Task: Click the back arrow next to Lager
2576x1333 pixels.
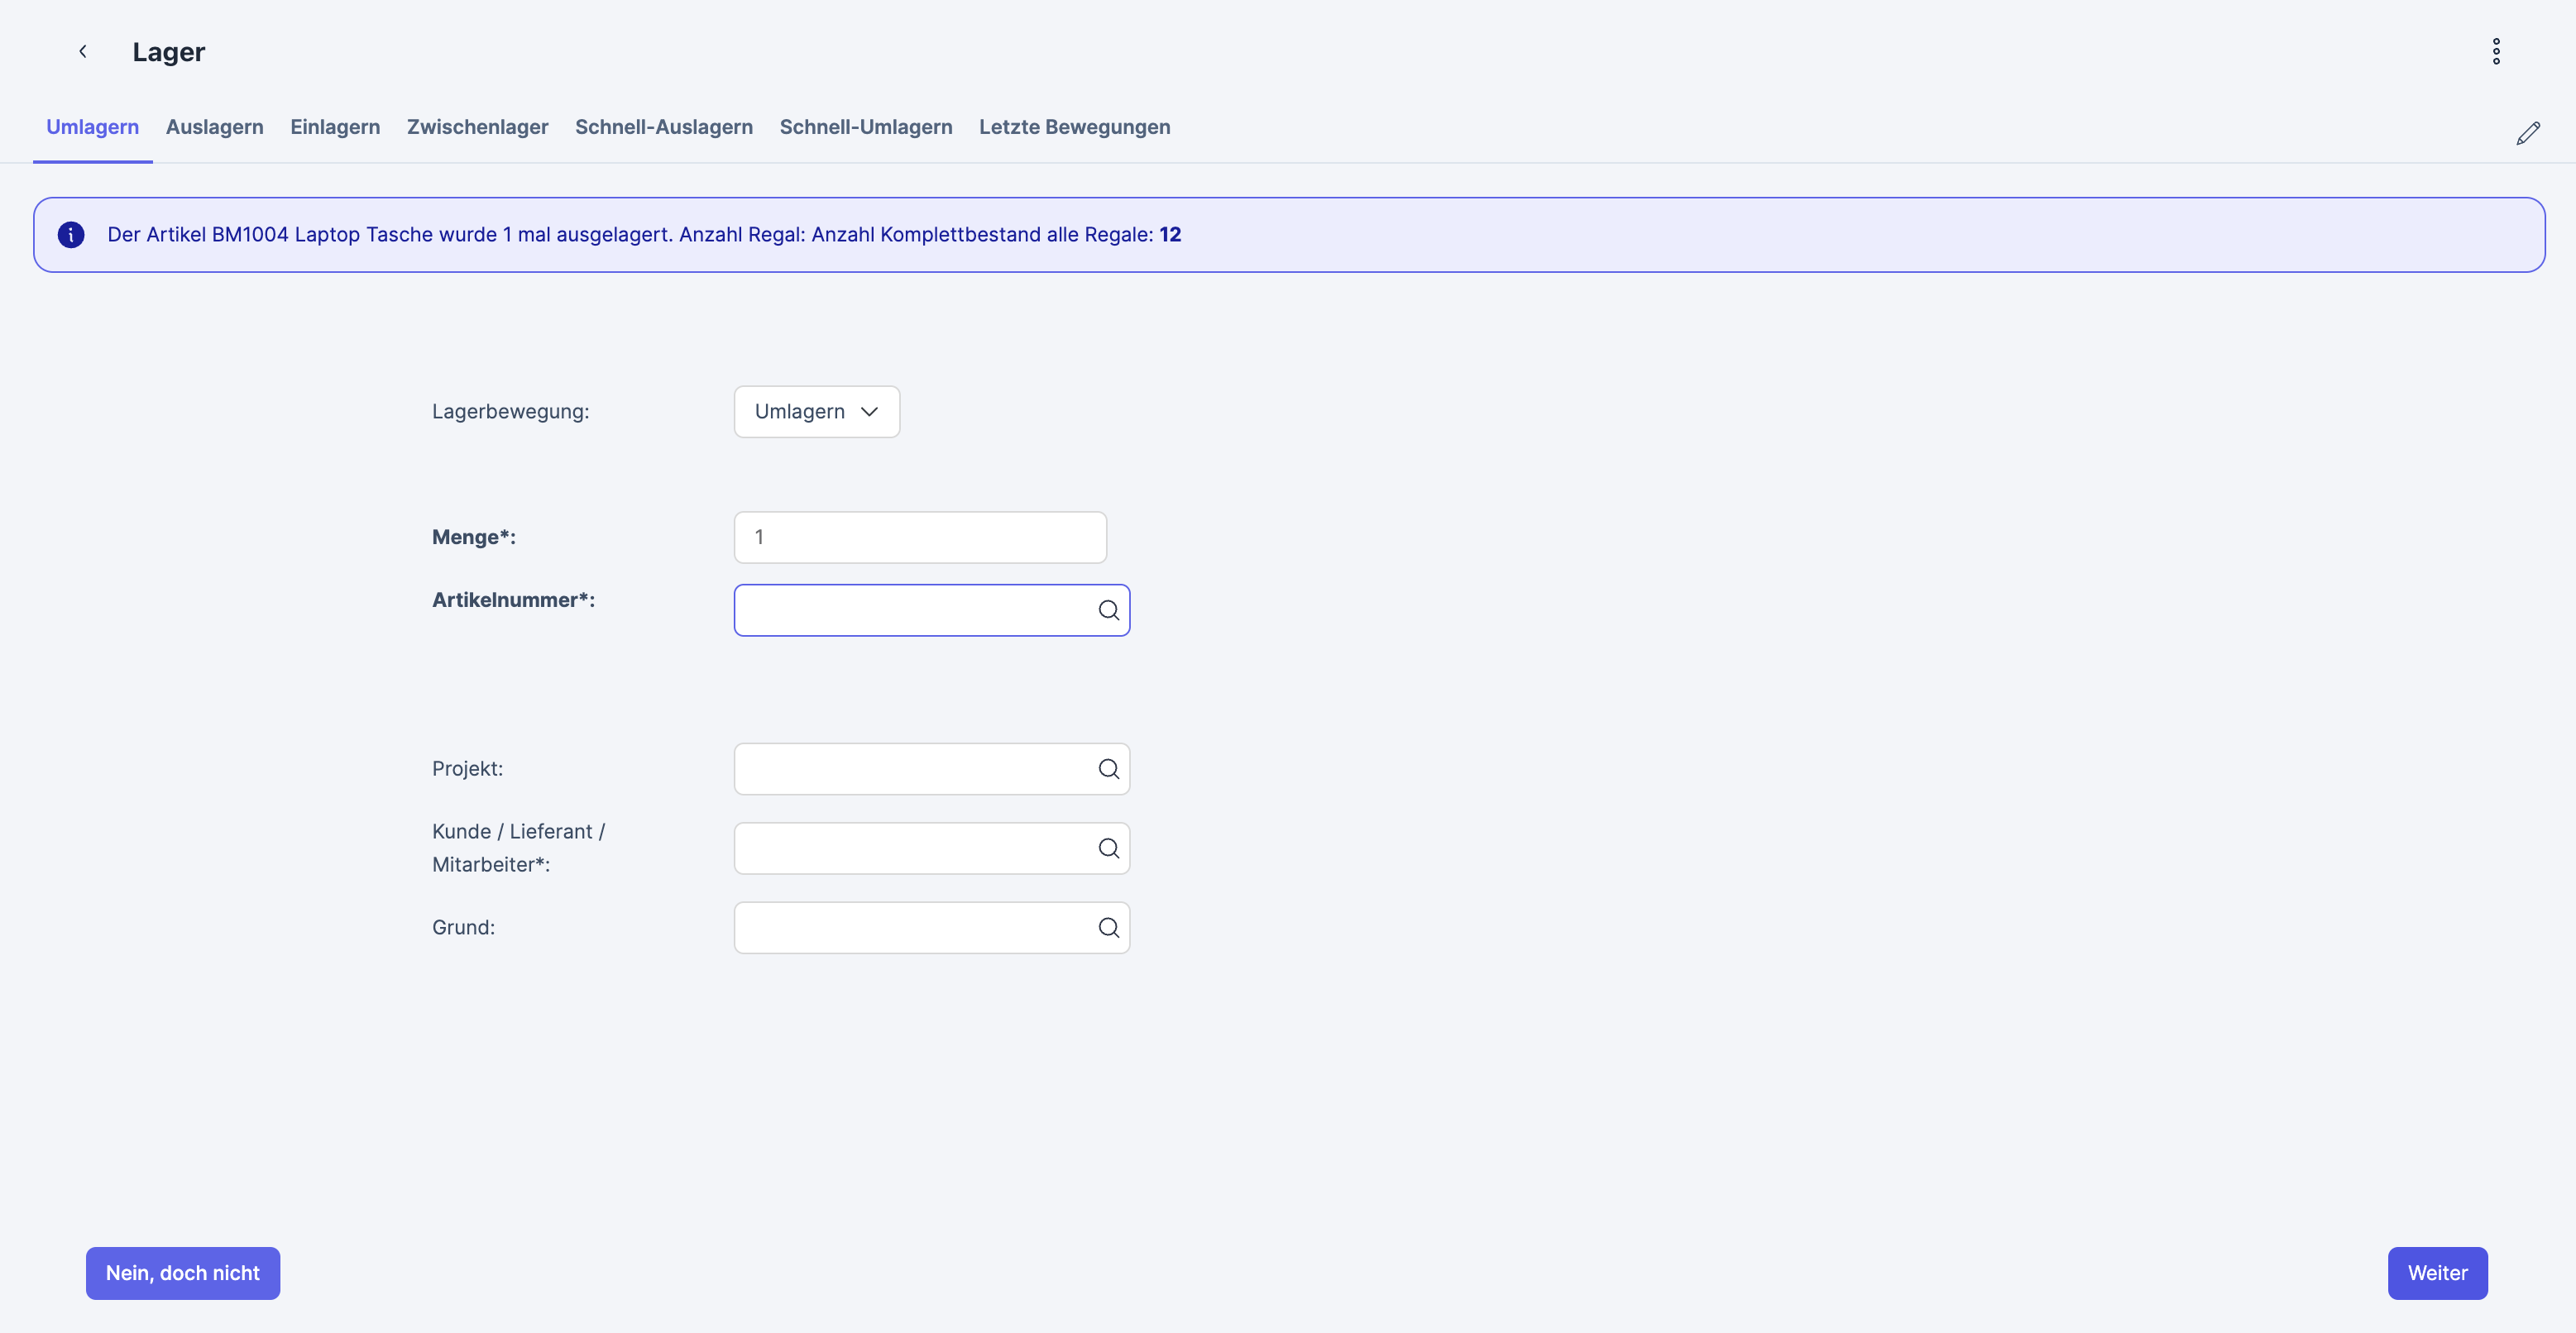Action: pos(83,51)
